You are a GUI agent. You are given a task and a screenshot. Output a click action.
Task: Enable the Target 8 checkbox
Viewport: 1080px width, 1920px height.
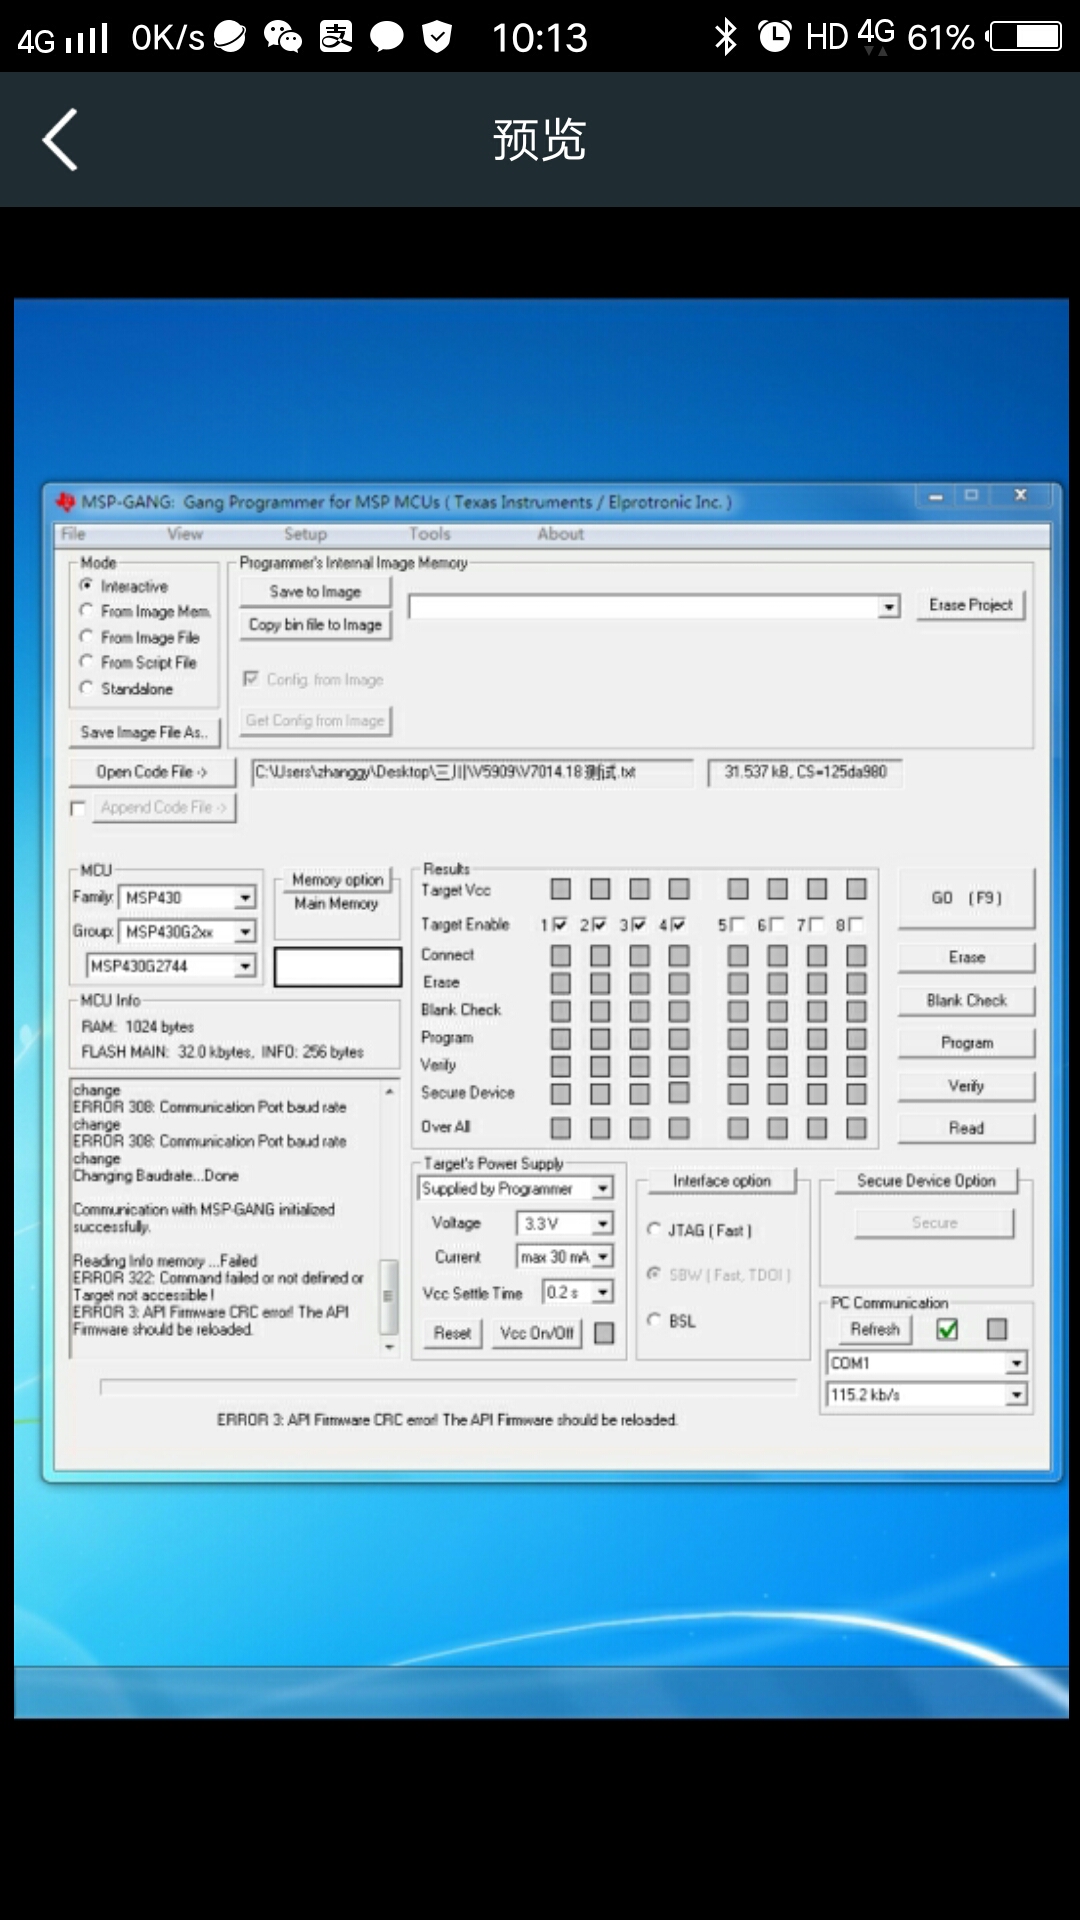[x=856, y=925]
